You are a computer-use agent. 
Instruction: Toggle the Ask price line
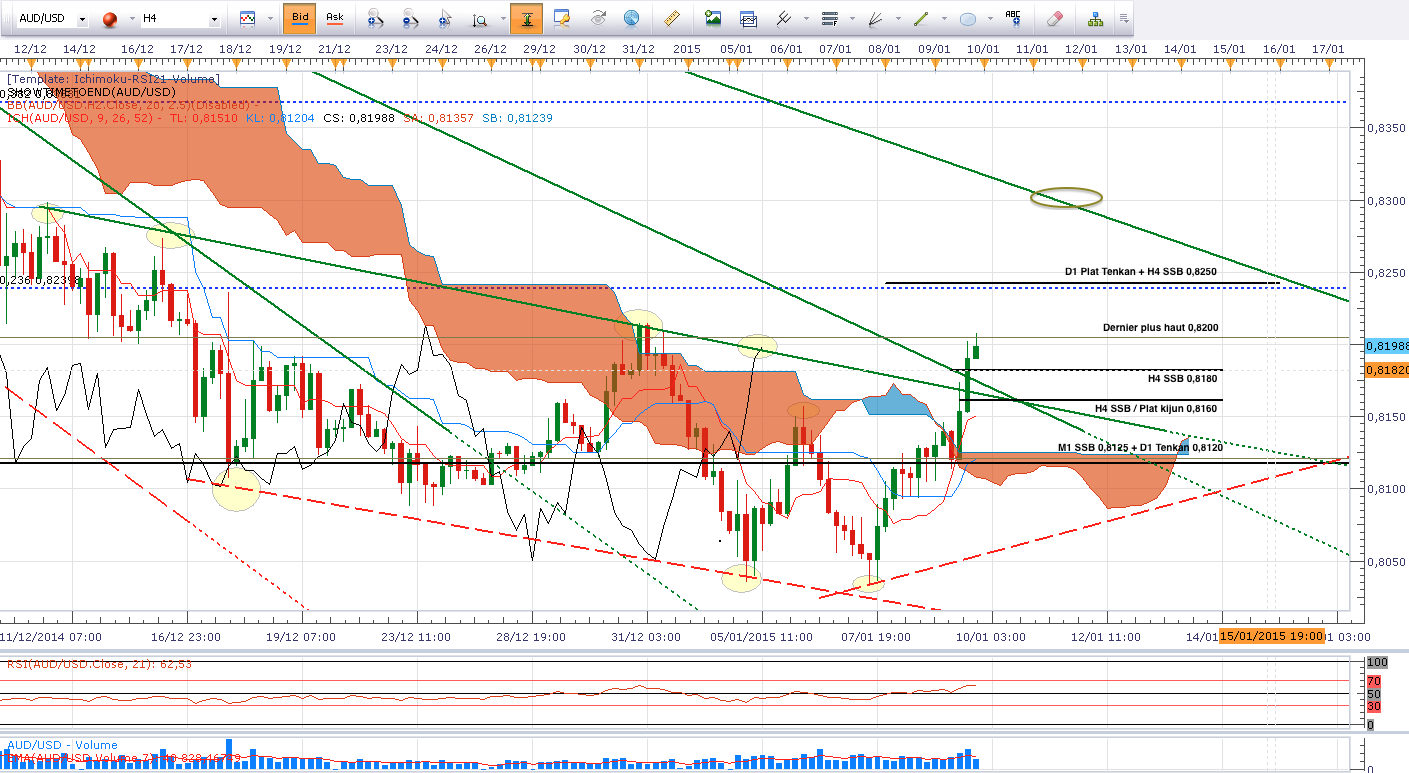click(335, 17)
